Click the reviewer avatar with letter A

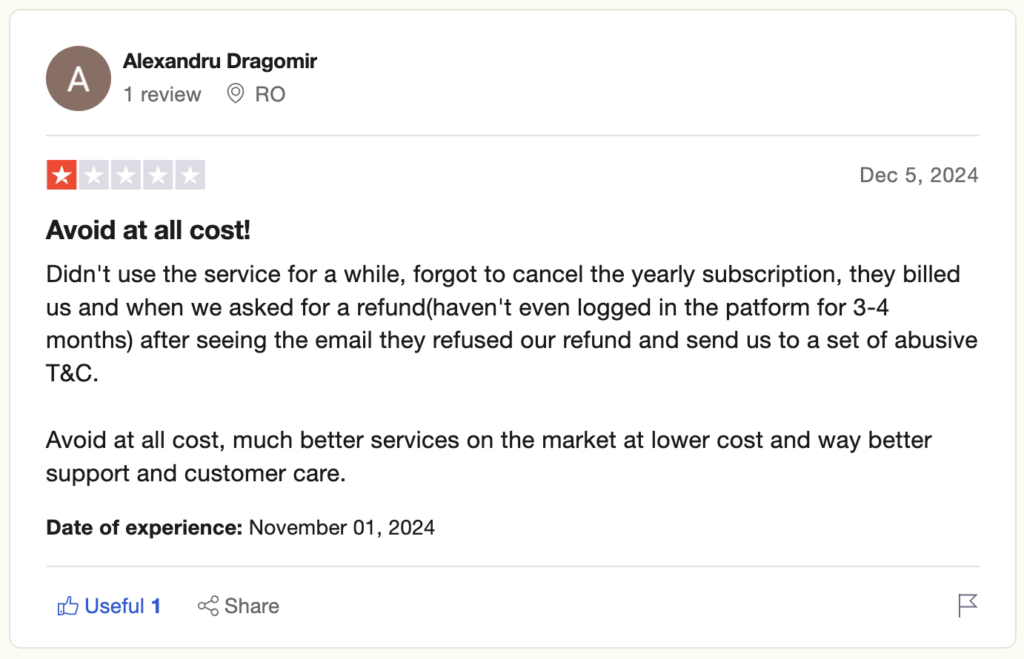click(78, 79)
